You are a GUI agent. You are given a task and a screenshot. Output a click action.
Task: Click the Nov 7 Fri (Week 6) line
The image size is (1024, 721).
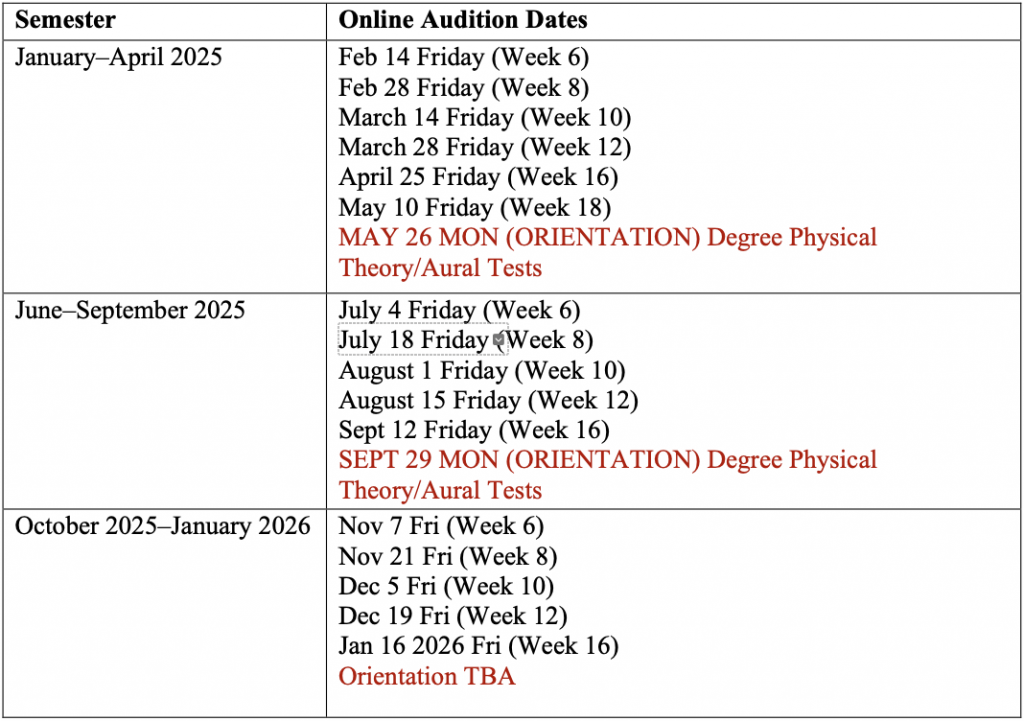(x=441, y=526)
